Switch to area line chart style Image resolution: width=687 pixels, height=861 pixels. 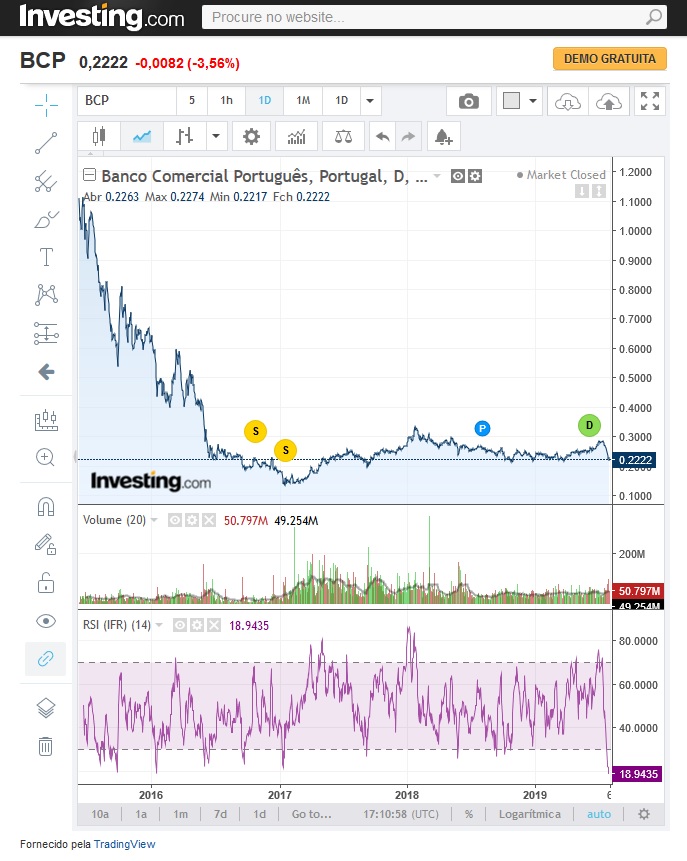tap(142, 136)
